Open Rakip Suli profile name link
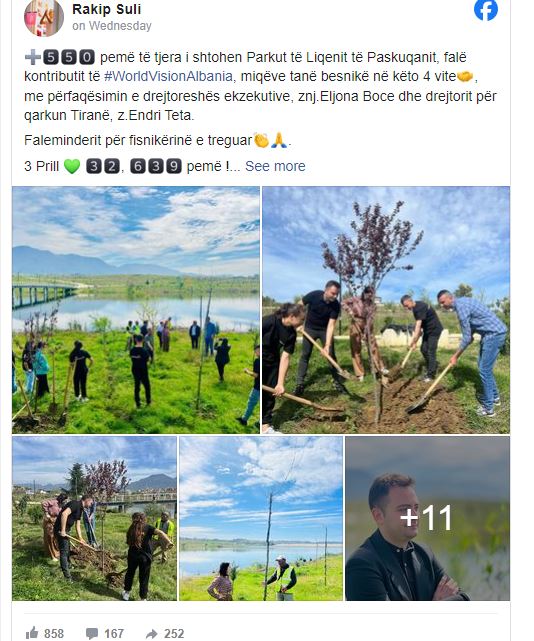The width and height of the screenshot is (534, 641). point(107,9)
